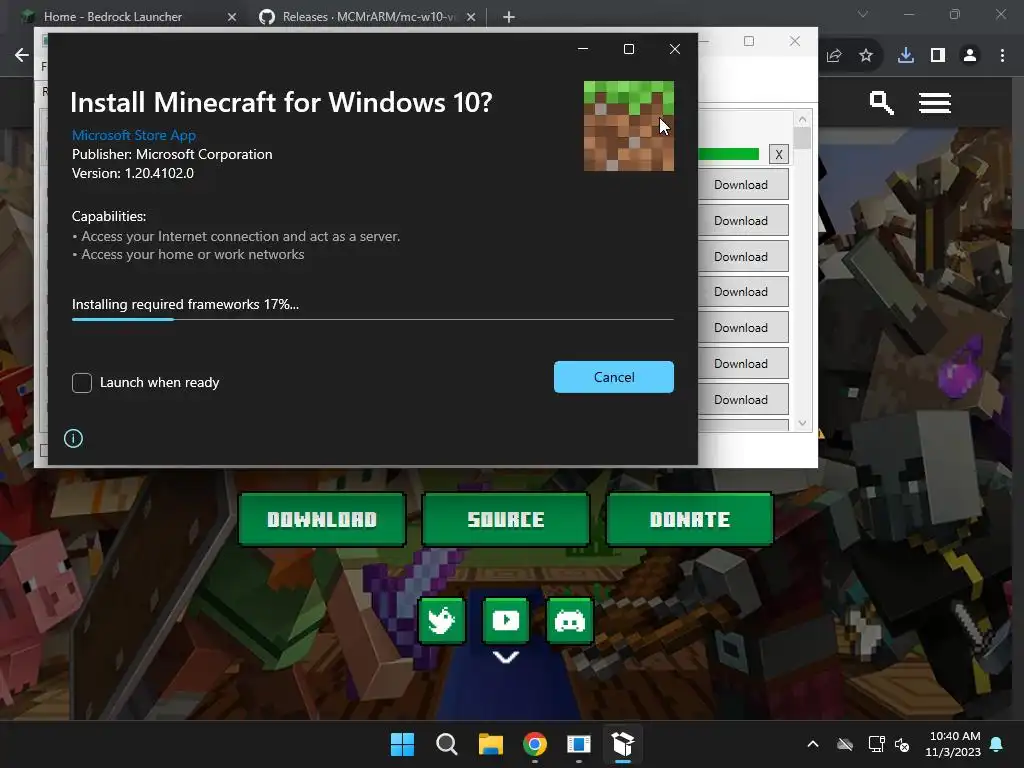The width and height of the screenshot is (1024, 768).
Task: Click the website search magnifier icon
Action: (x=882, y=103)
